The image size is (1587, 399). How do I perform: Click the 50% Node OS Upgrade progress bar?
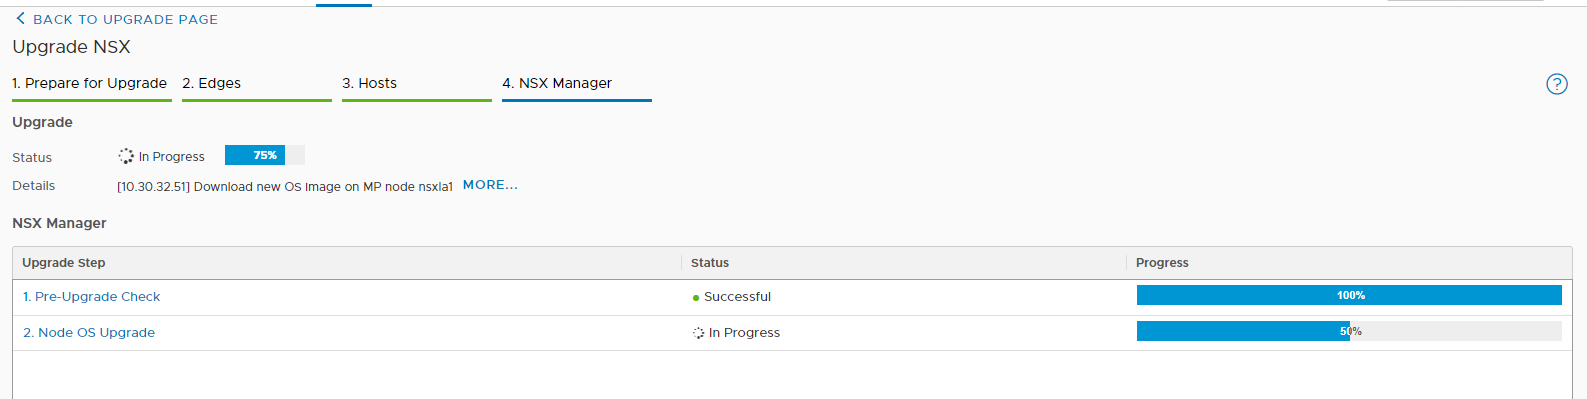click(1349, 331)
